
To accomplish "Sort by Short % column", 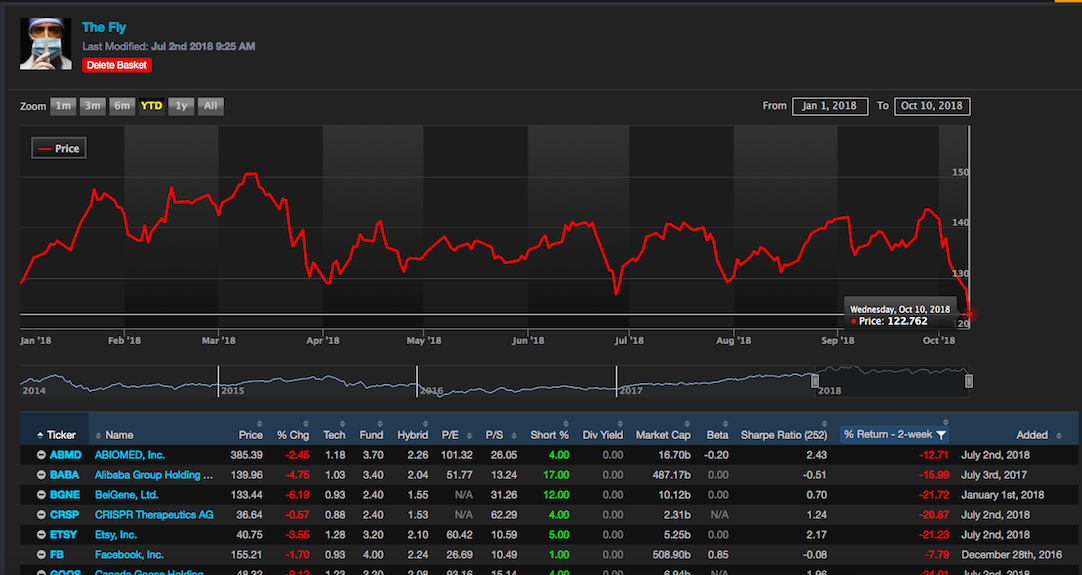I will point(550,435).
